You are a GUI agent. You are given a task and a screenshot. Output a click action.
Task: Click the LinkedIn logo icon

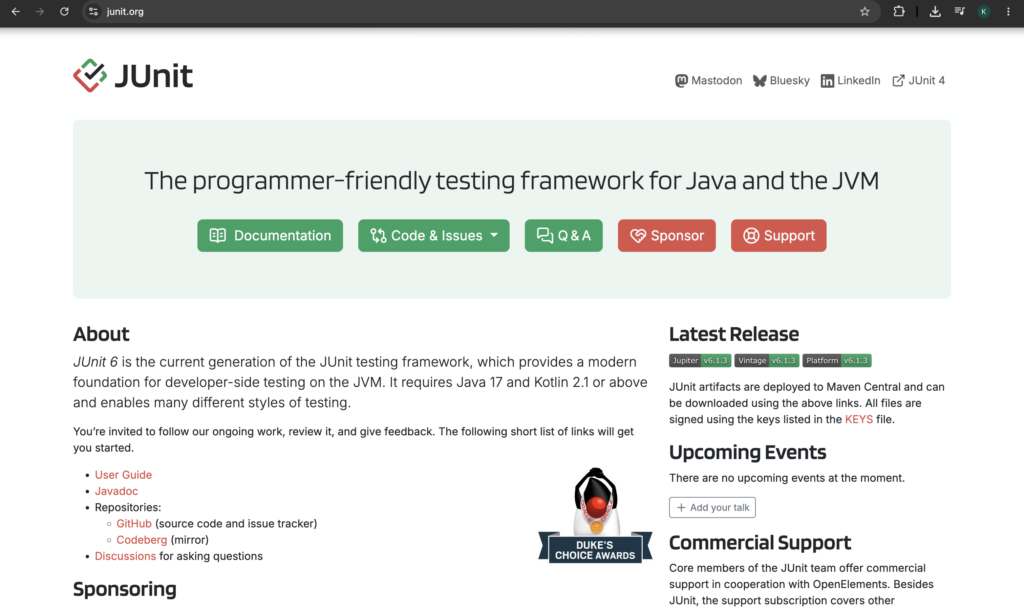(827, 80)
